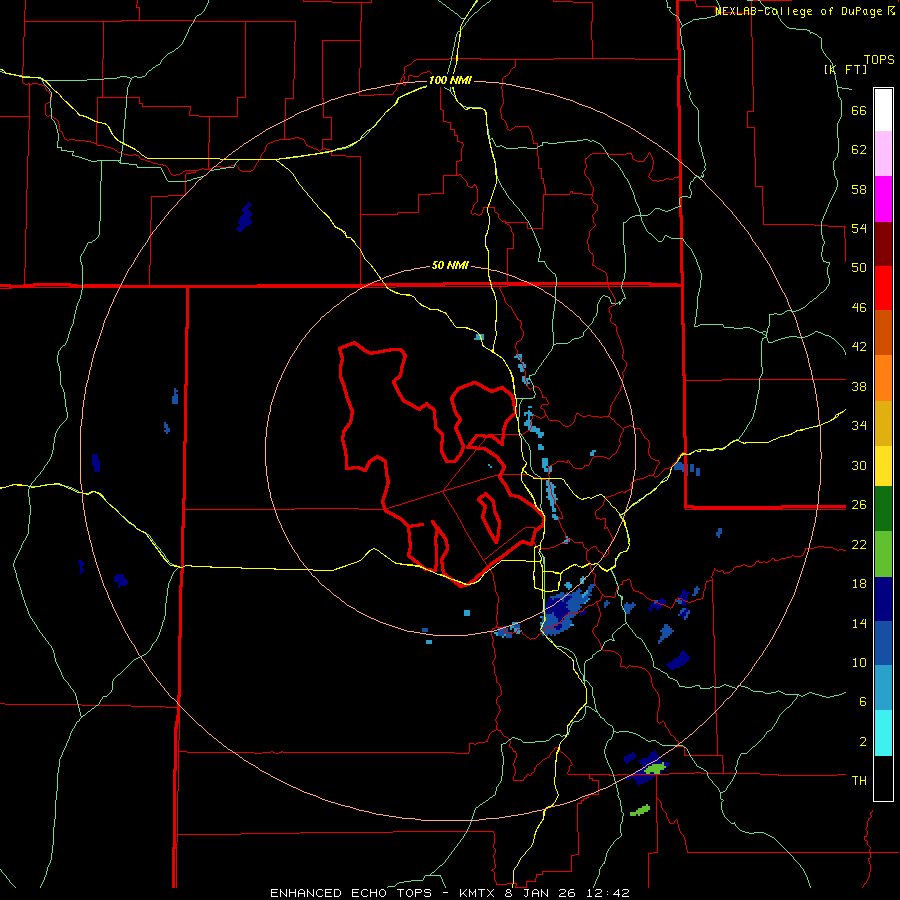Select the "TOPS" legend title
Image resolution: width=900 pixels, height=900 pixels.
pos(879,59)
